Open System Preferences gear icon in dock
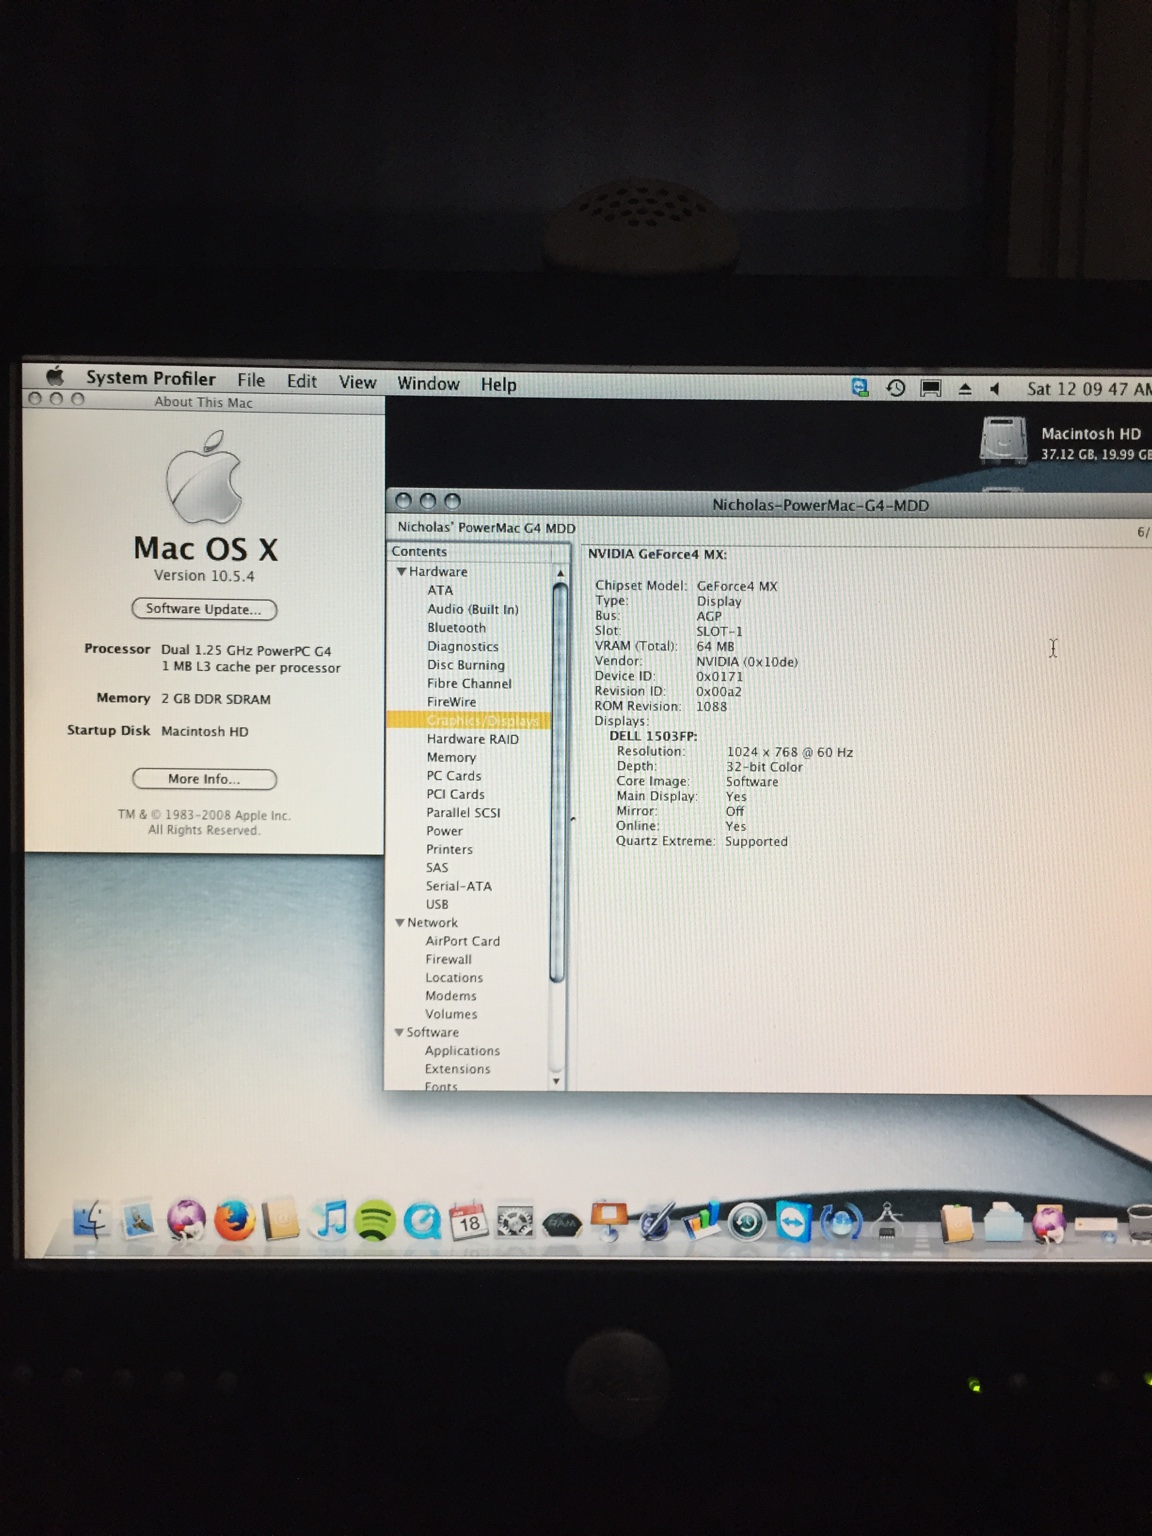This screenshot has width=1152, height=1536. [x=515, y=1221]
